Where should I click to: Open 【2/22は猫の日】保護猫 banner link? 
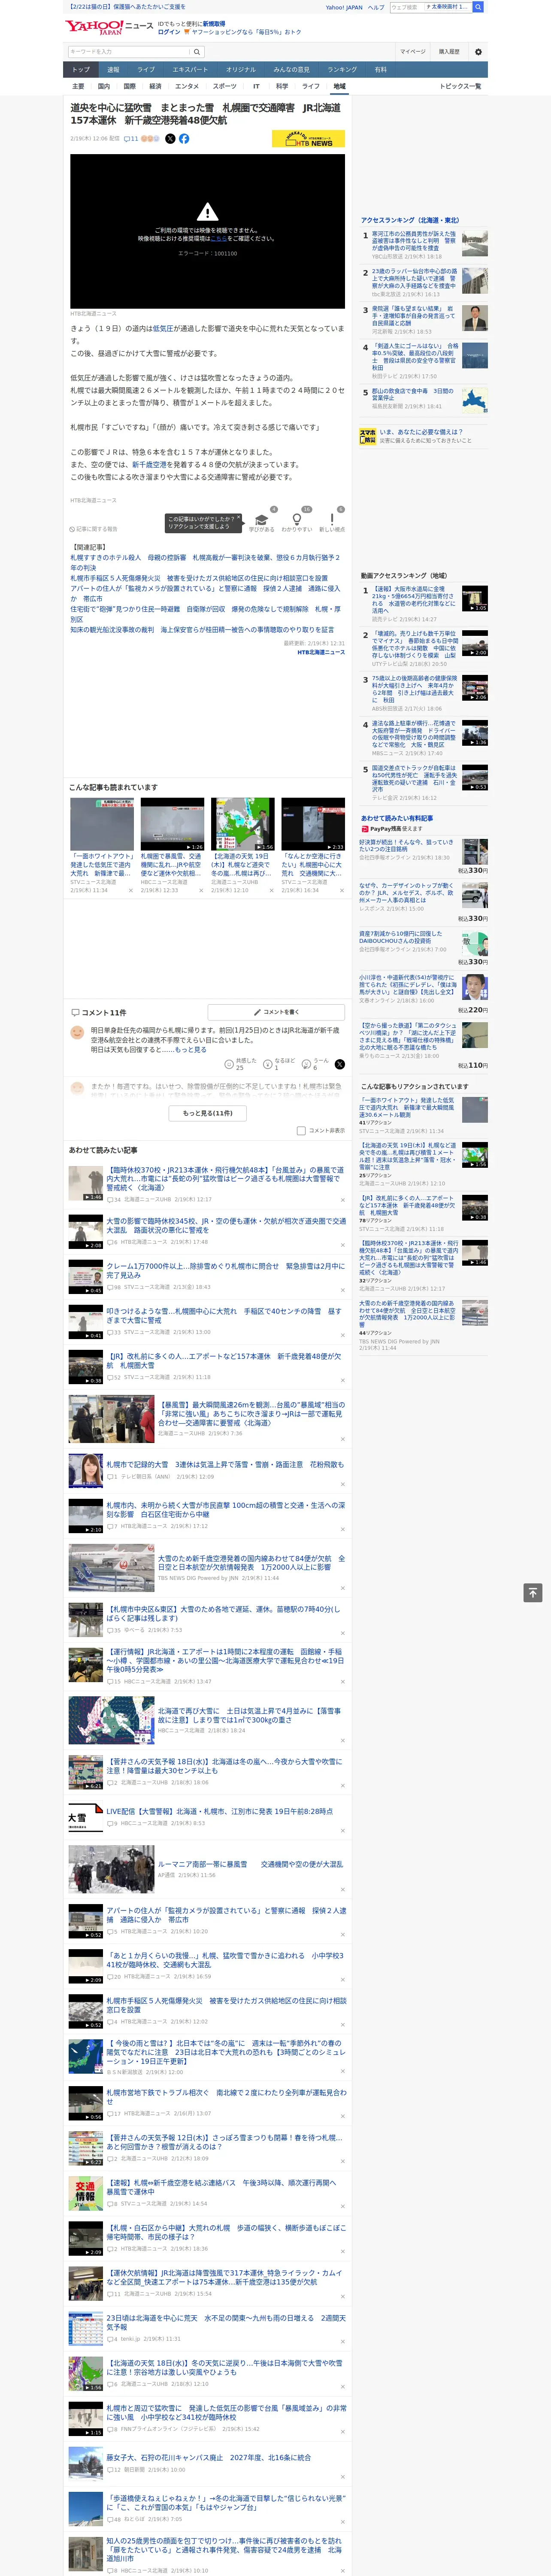point(128,7)
